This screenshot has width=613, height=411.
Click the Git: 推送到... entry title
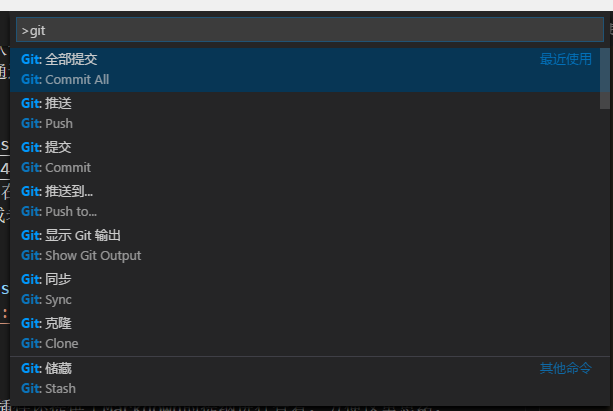pyautogui.click(x=57, y=191)
